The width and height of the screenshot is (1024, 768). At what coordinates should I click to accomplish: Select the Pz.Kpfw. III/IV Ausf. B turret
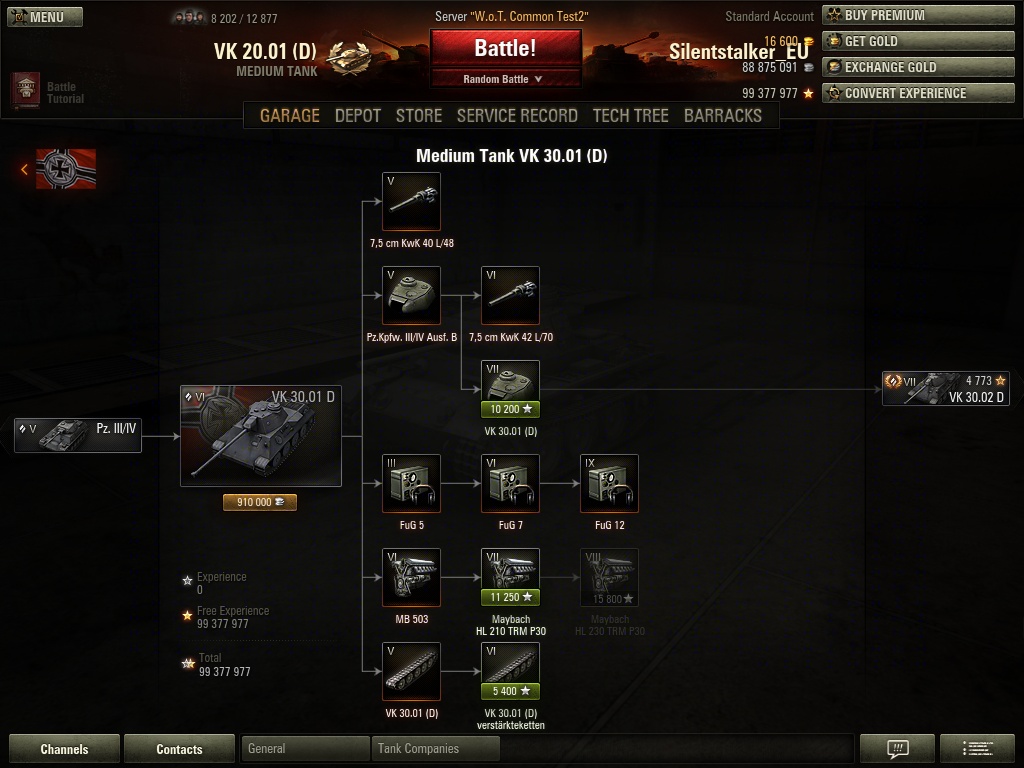click(411, 295)
